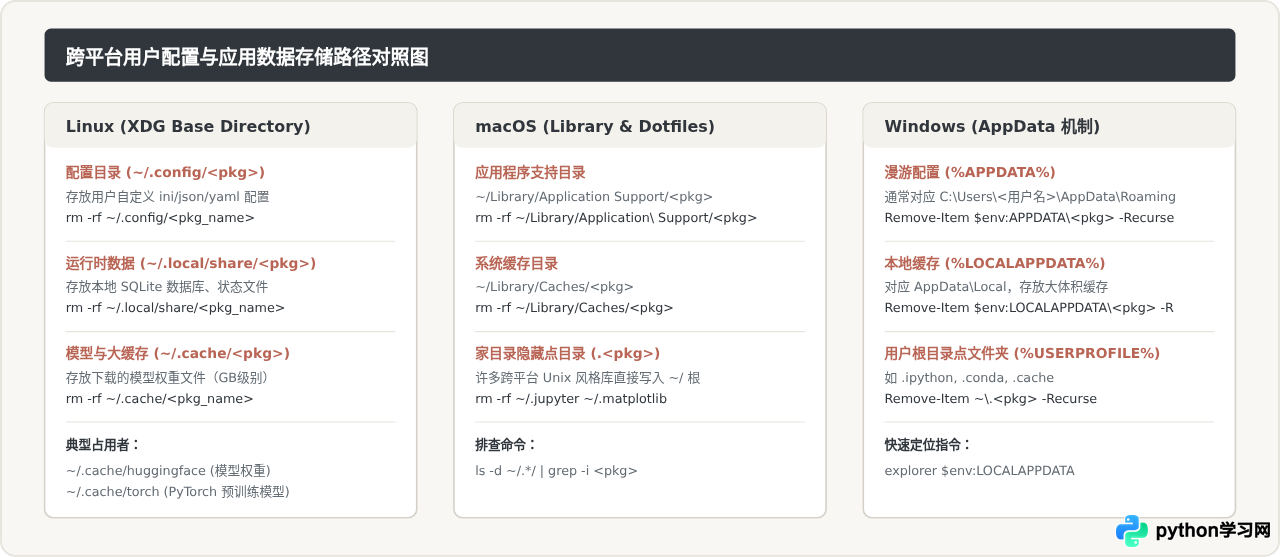The height and width of the screenshot is (557, 1280).
Task: Click command Remove-Item ~\.<pkg> -Recurse
Action: point(991,398)
